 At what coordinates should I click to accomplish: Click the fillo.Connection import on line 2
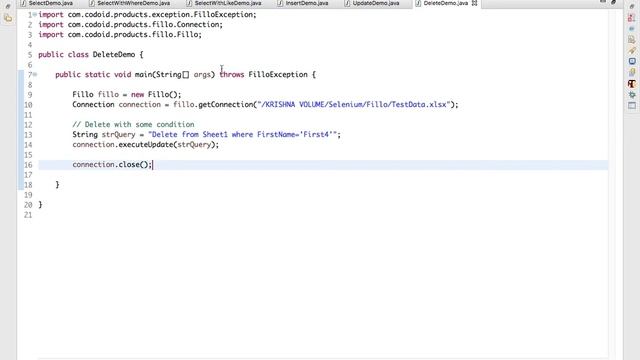[x=145, y=24]
